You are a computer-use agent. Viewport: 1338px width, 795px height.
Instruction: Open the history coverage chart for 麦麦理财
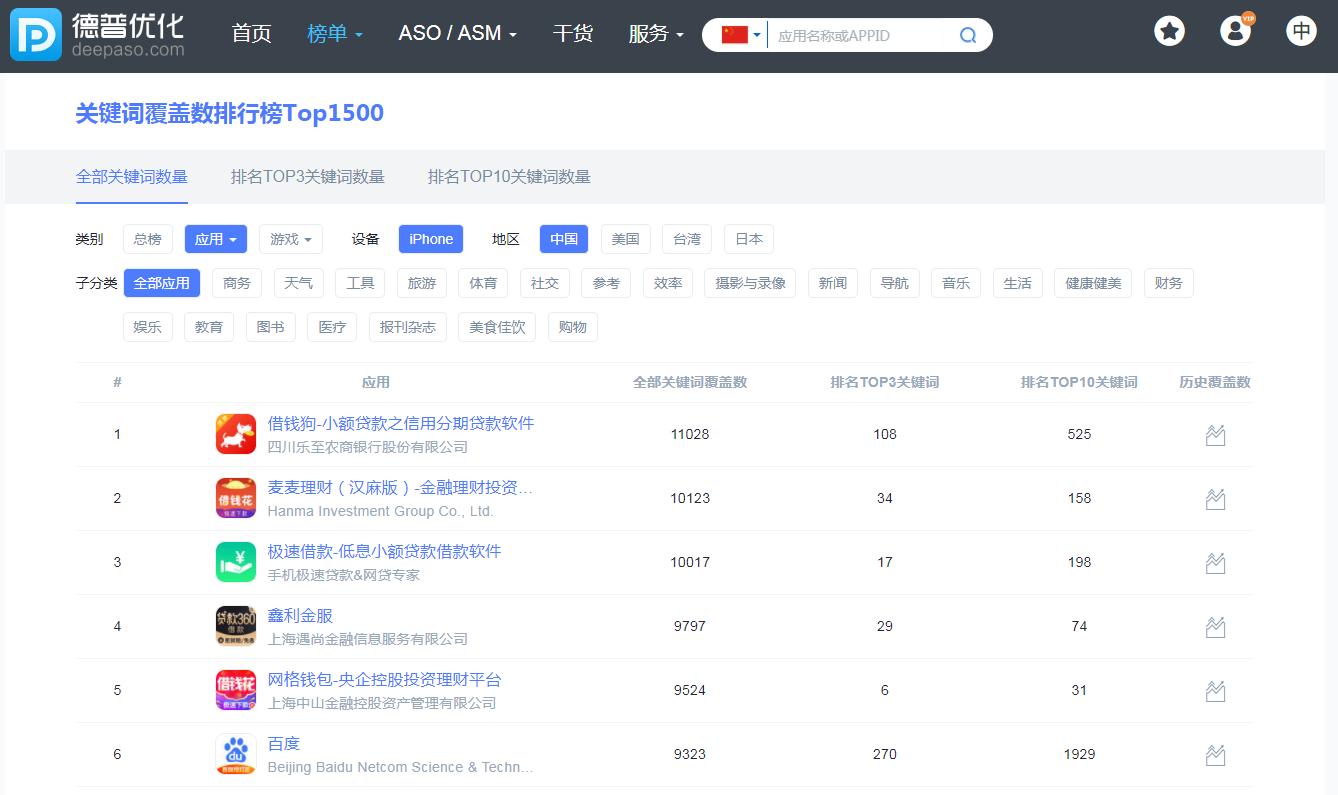click(x=1215, y=499)
